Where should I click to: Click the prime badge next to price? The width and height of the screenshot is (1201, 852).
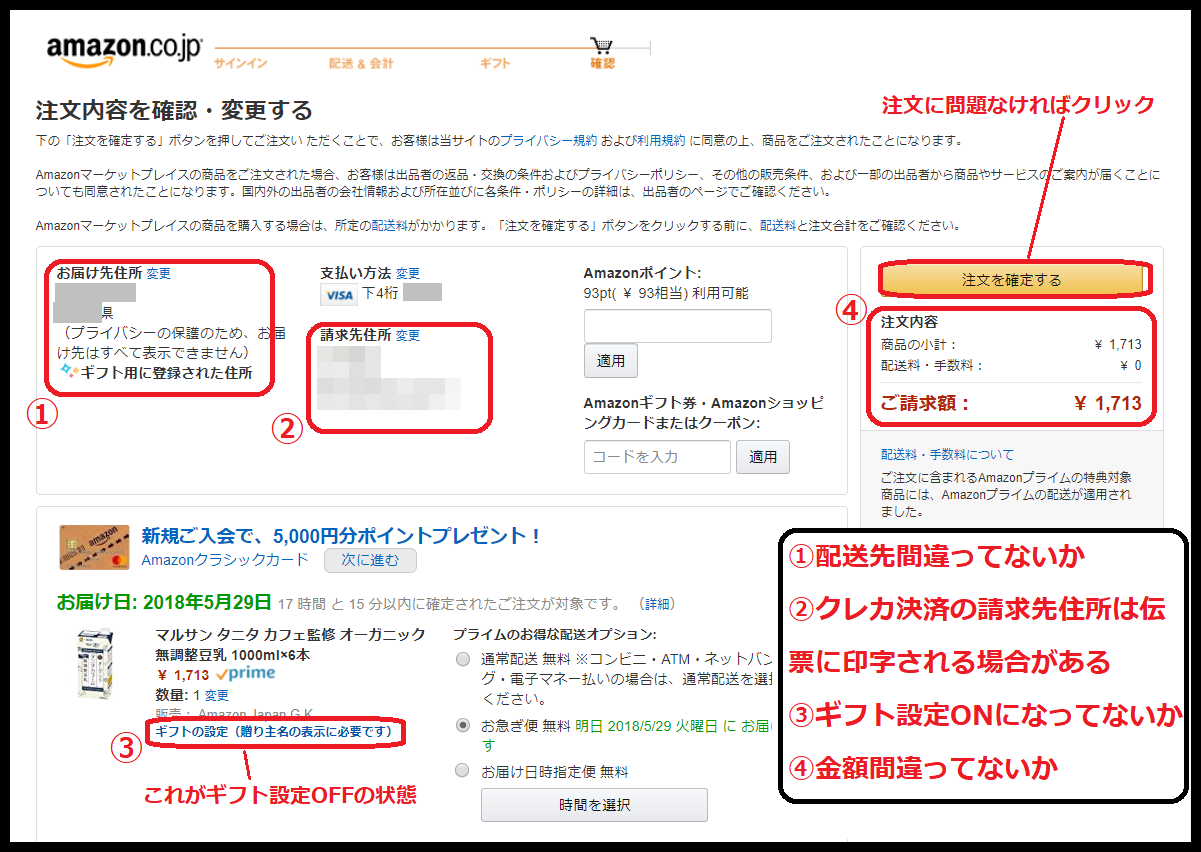(245, 674)
